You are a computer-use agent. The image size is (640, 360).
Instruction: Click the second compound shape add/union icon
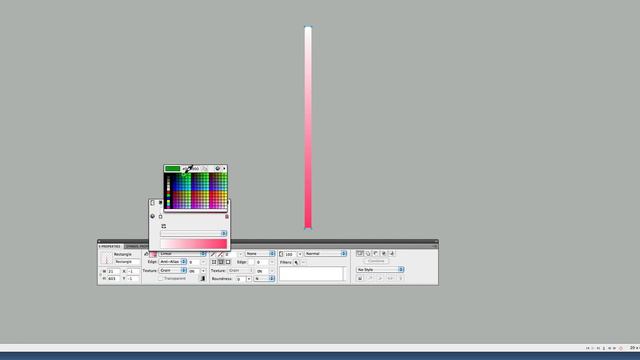coord(368,253)
